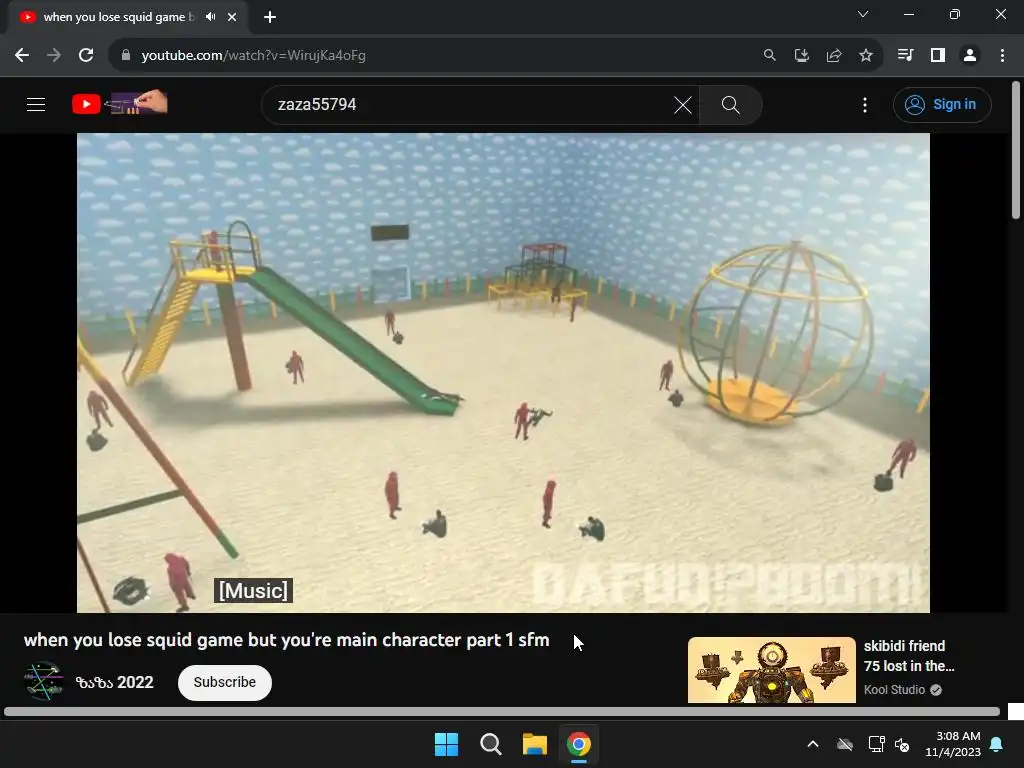Open the clock showing 3:08 AM
This screenshot has height=768, width=1024.
pyautogui.click(x=953, y=744)
